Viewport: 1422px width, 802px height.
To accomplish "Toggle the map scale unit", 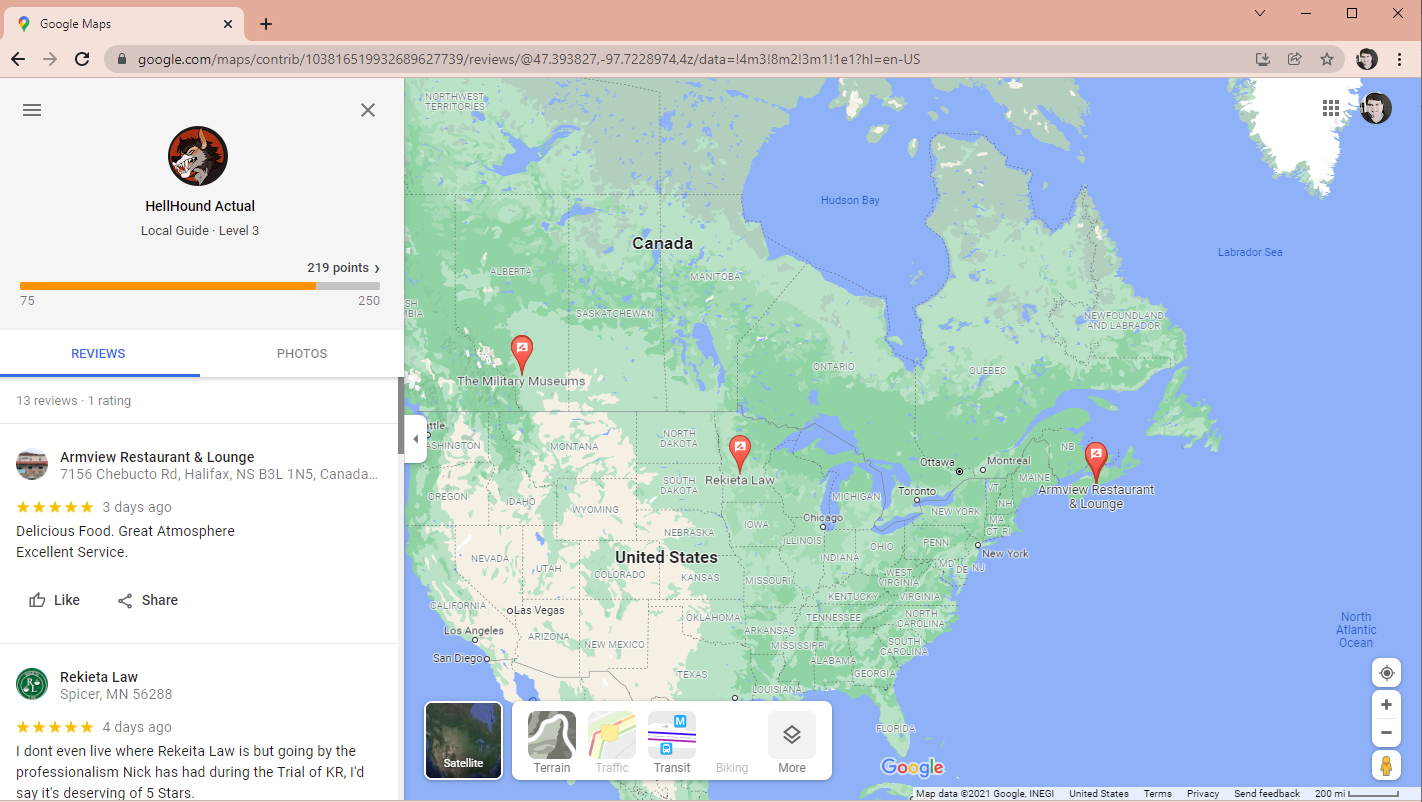I will click(1357, 794).
